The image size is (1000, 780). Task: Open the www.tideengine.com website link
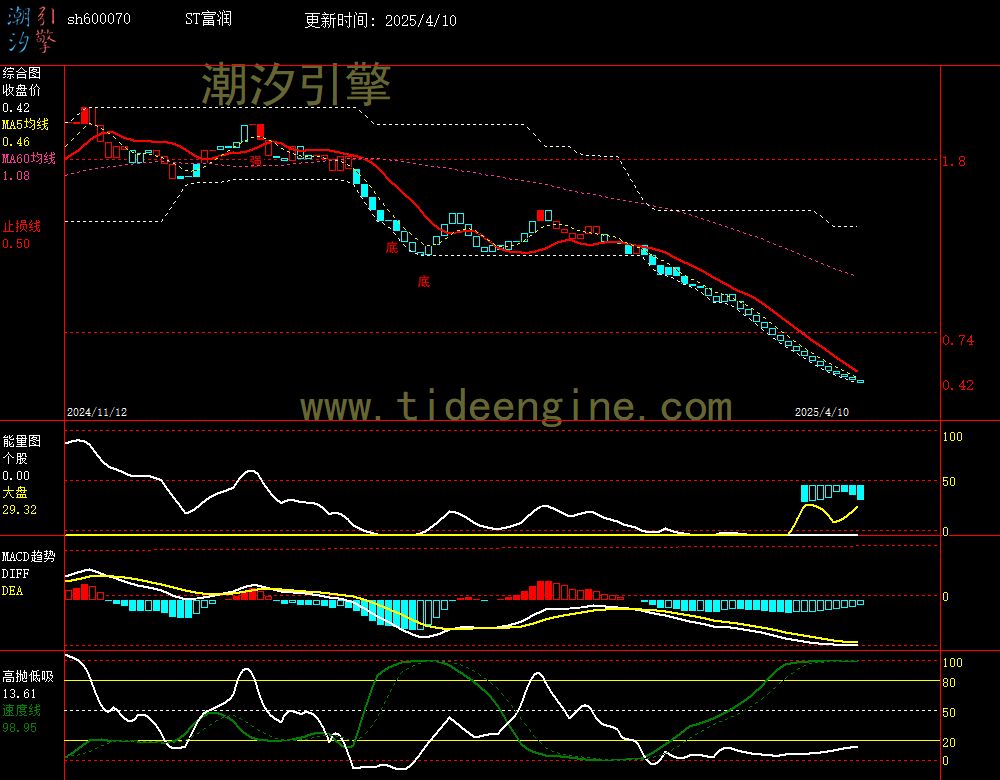[516, 407]
